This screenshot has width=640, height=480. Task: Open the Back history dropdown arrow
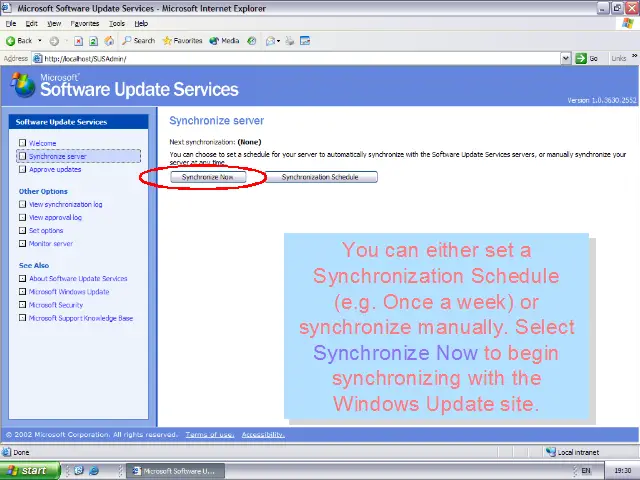(40, 41)
